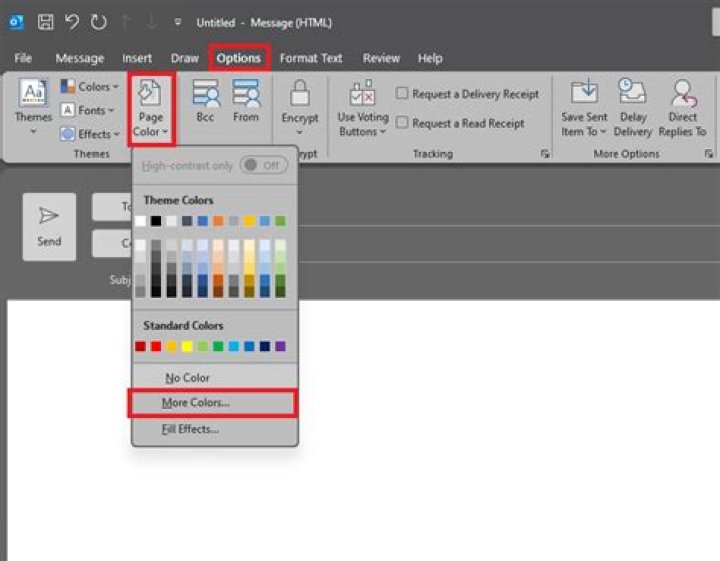Select Fill Effects... menu entry
Screen dimensions: 720x561
[190, 429]
